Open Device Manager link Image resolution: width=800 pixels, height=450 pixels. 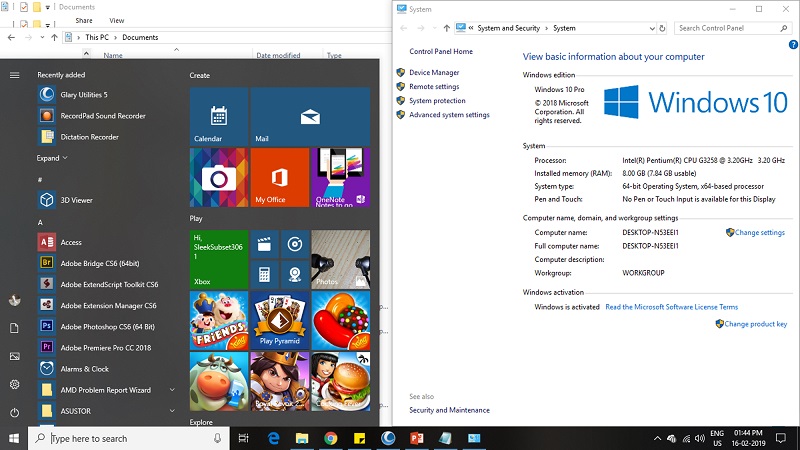[x=434, y=72]
